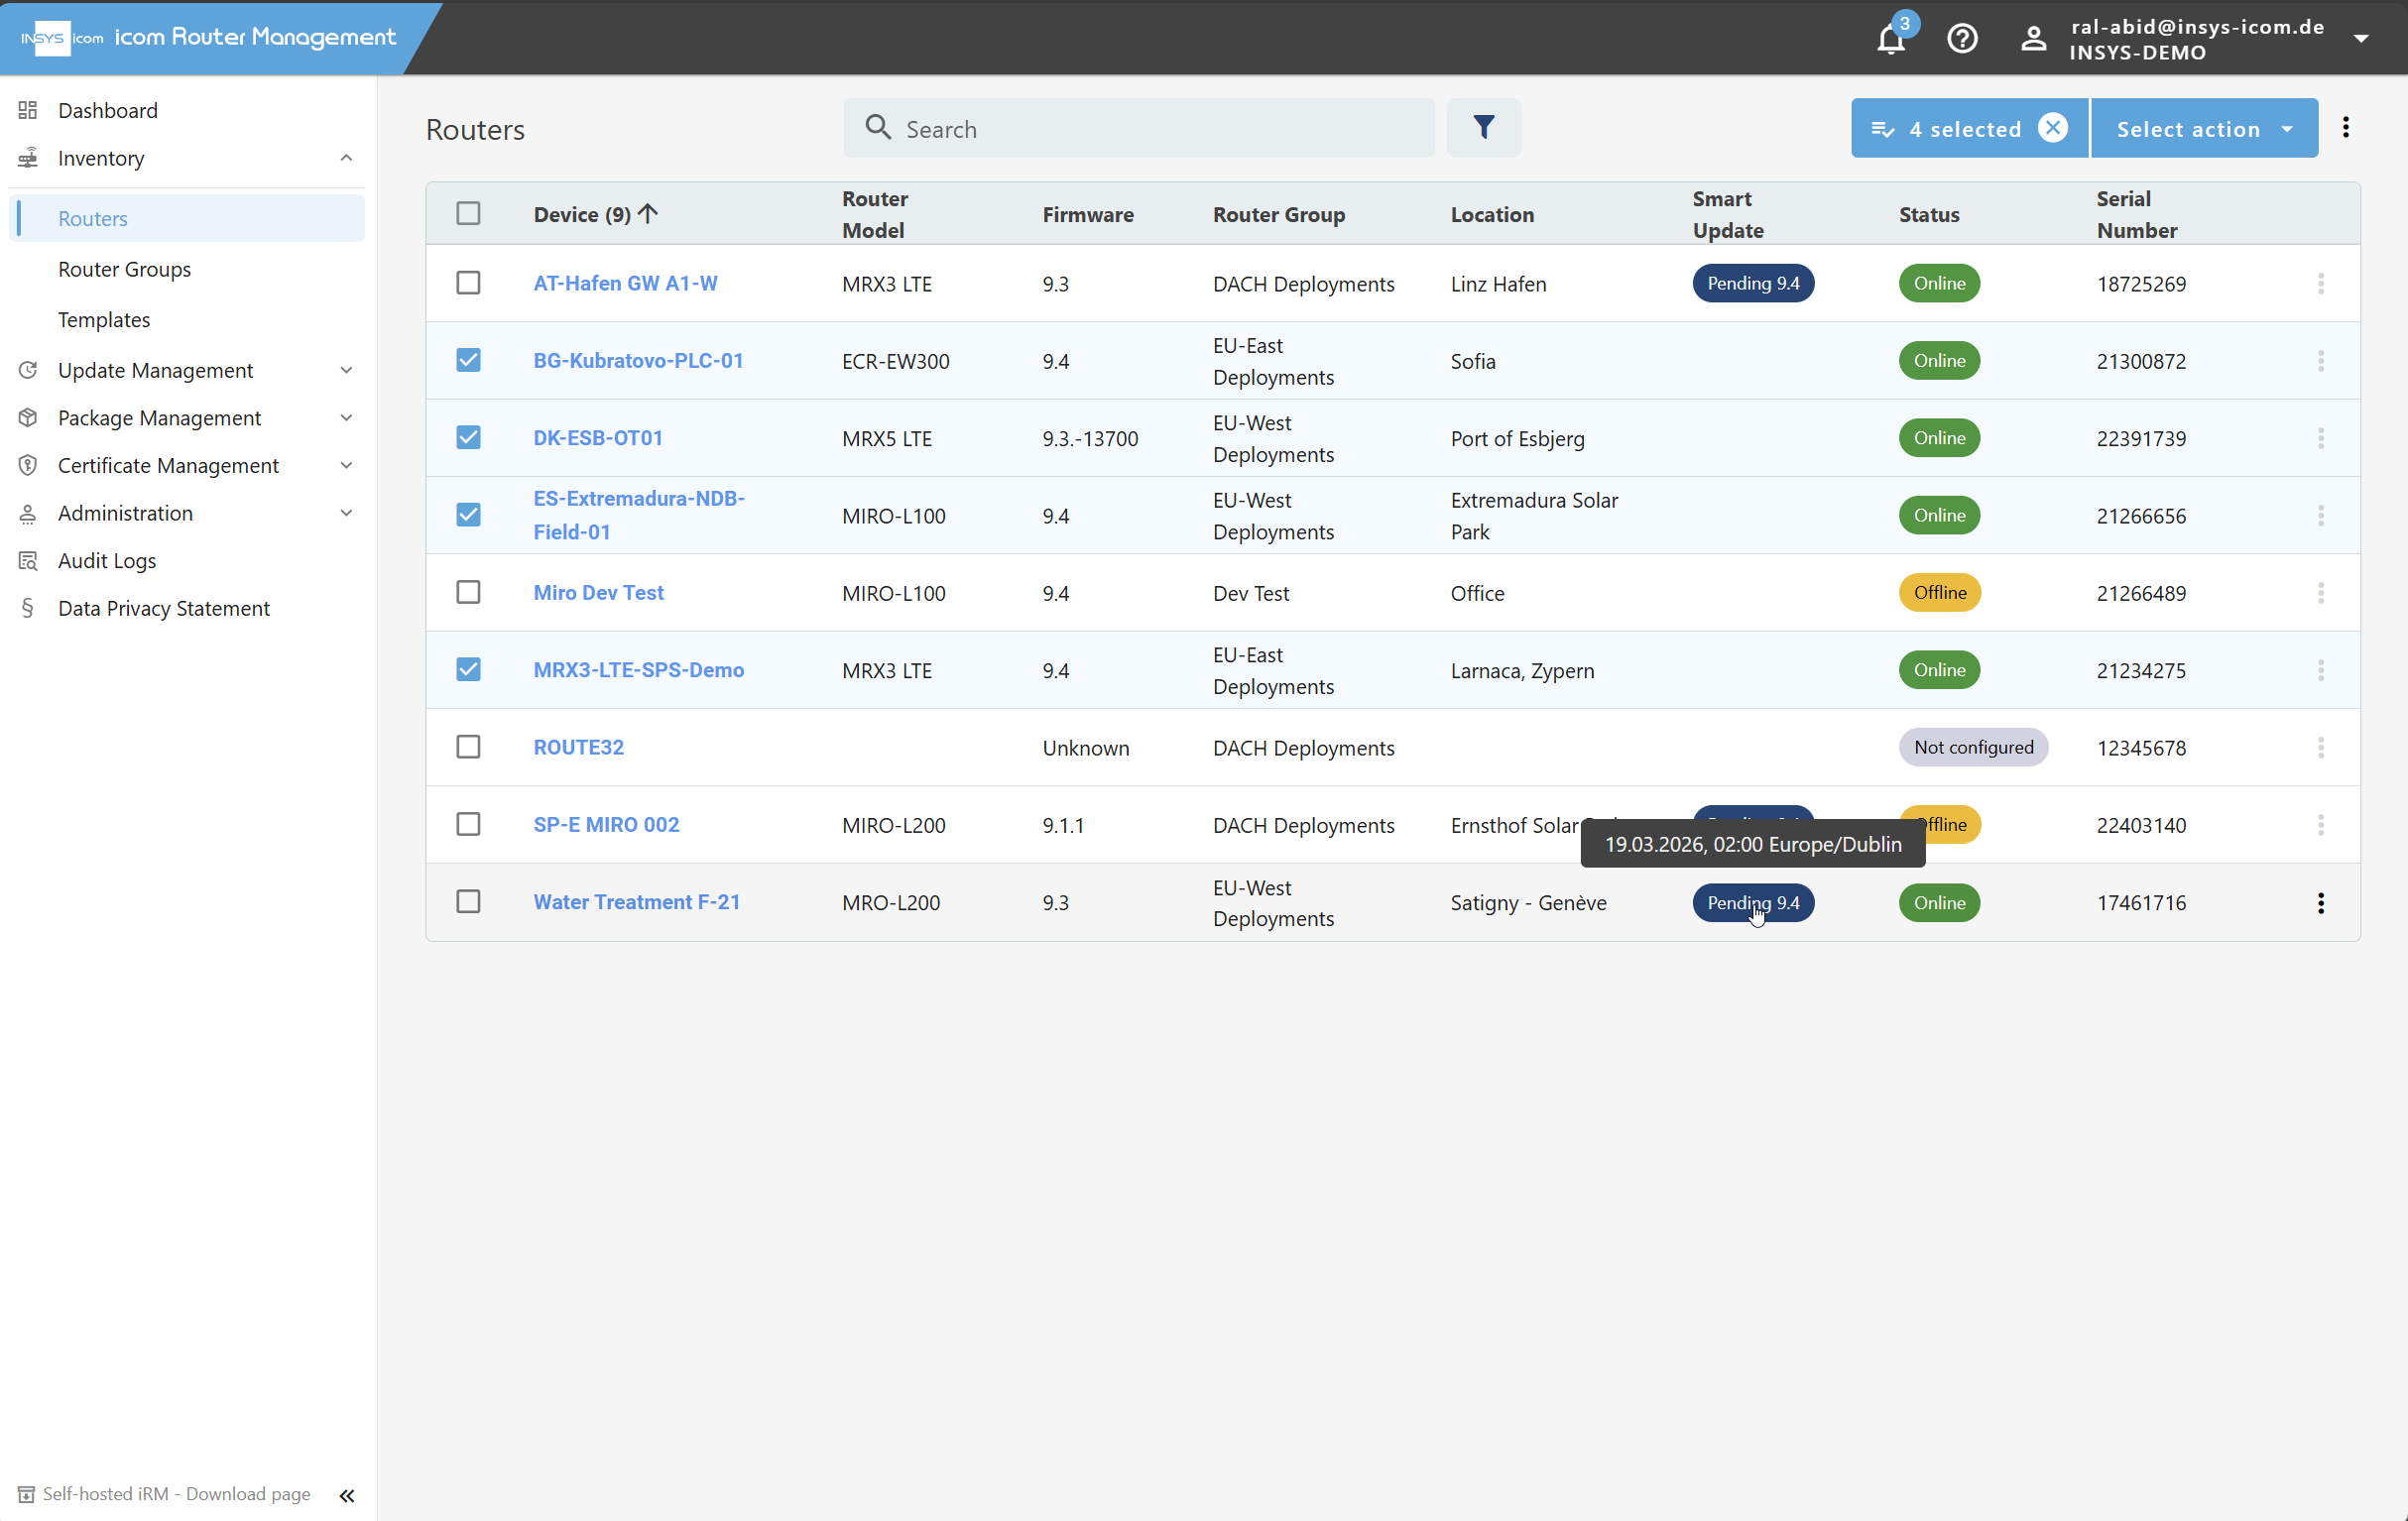The image size is (2408, 1521).
Task: Expand Update Management section
Action: (x=346, y=370)
